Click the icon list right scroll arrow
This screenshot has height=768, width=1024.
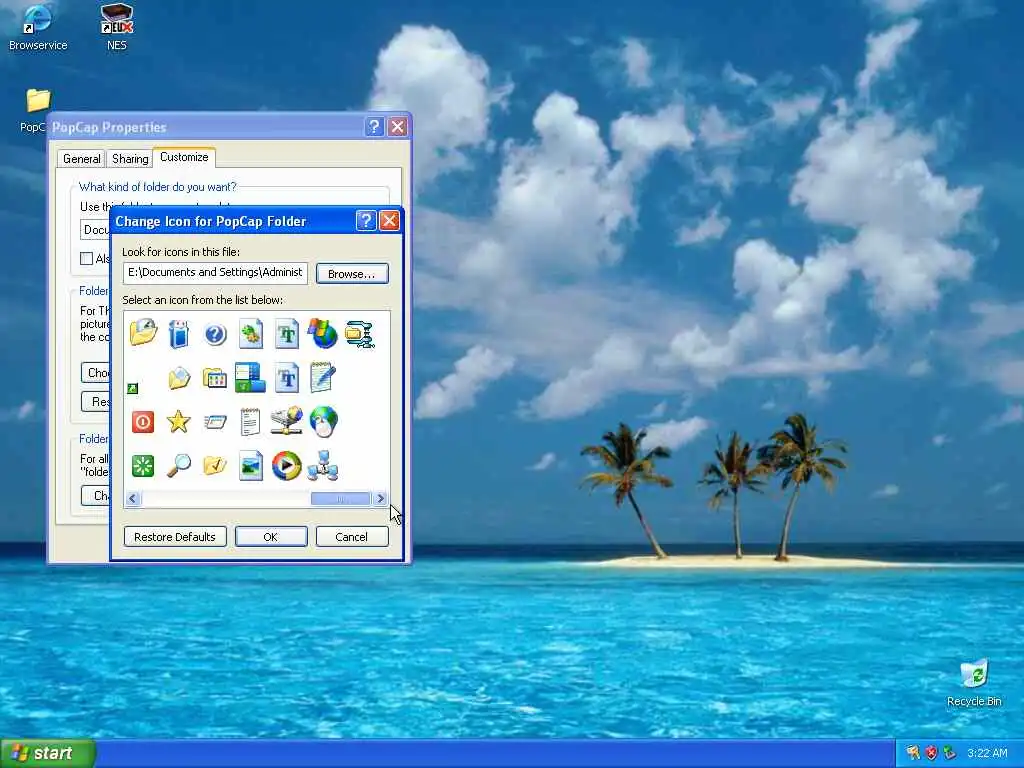[x=380, y=498]
